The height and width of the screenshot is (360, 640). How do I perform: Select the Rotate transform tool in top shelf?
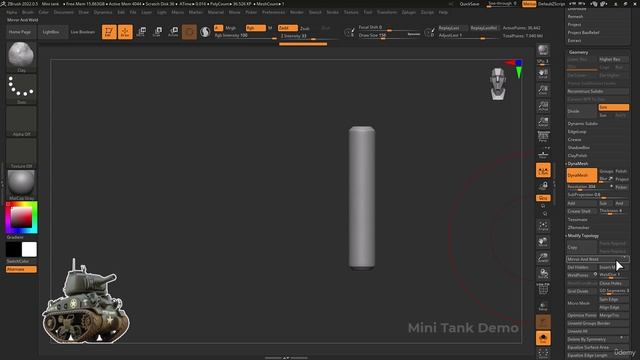[x=173, y=32]
